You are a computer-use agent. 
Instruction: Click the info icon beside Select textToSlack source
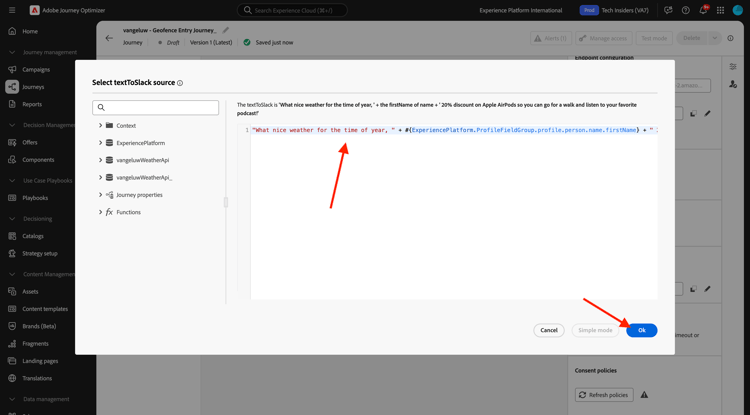pyautogui.click(x=180, y=83)
